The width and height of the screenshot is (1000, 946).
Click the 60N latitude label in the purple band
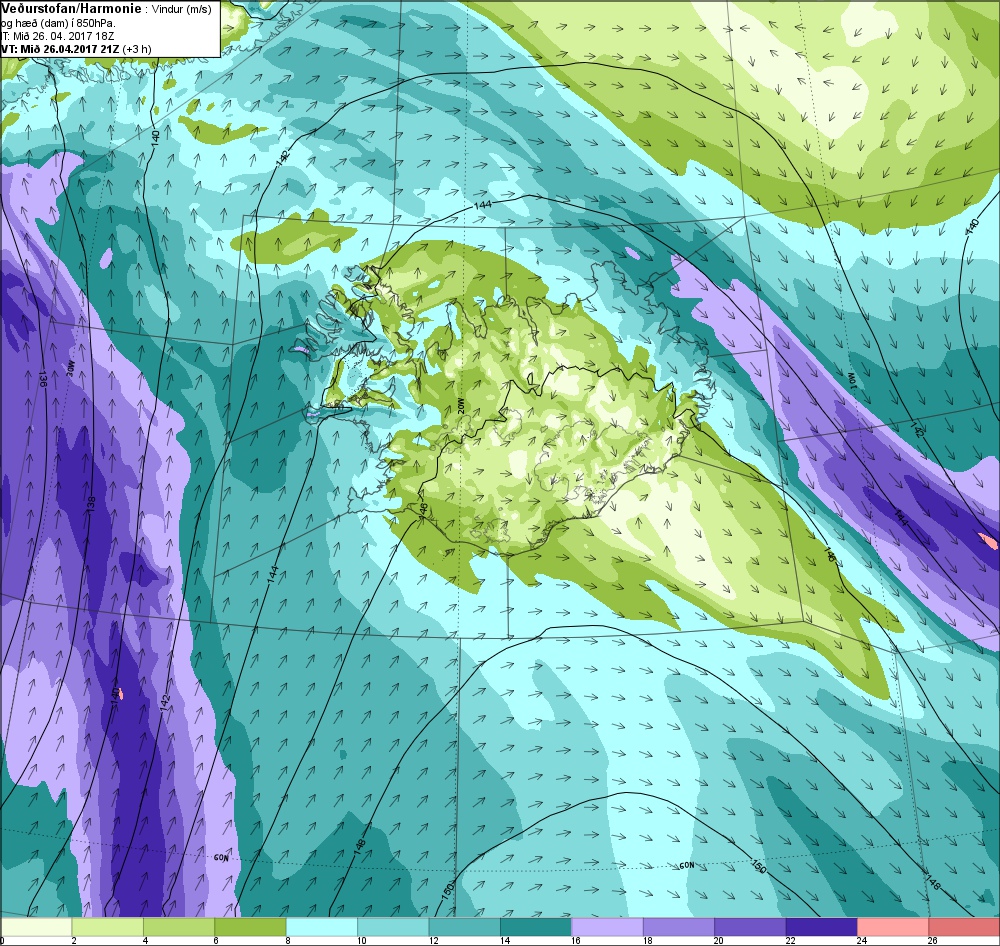(x=221, y=858)
